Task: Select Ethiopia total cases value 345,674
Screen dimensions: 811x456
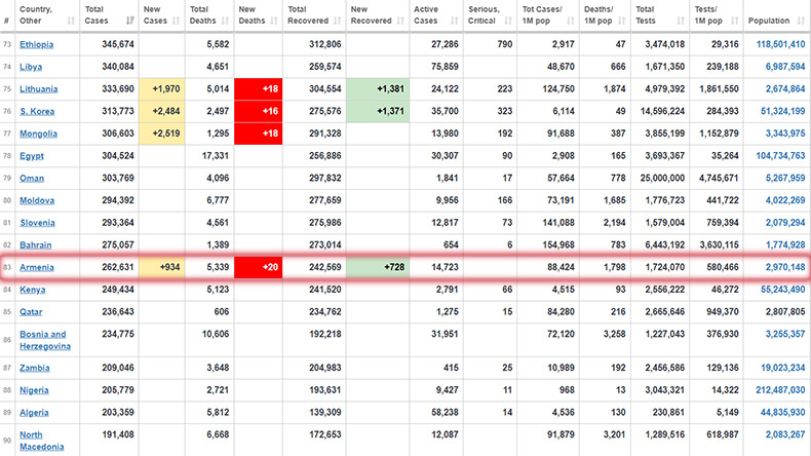Action: pos(118,44)
